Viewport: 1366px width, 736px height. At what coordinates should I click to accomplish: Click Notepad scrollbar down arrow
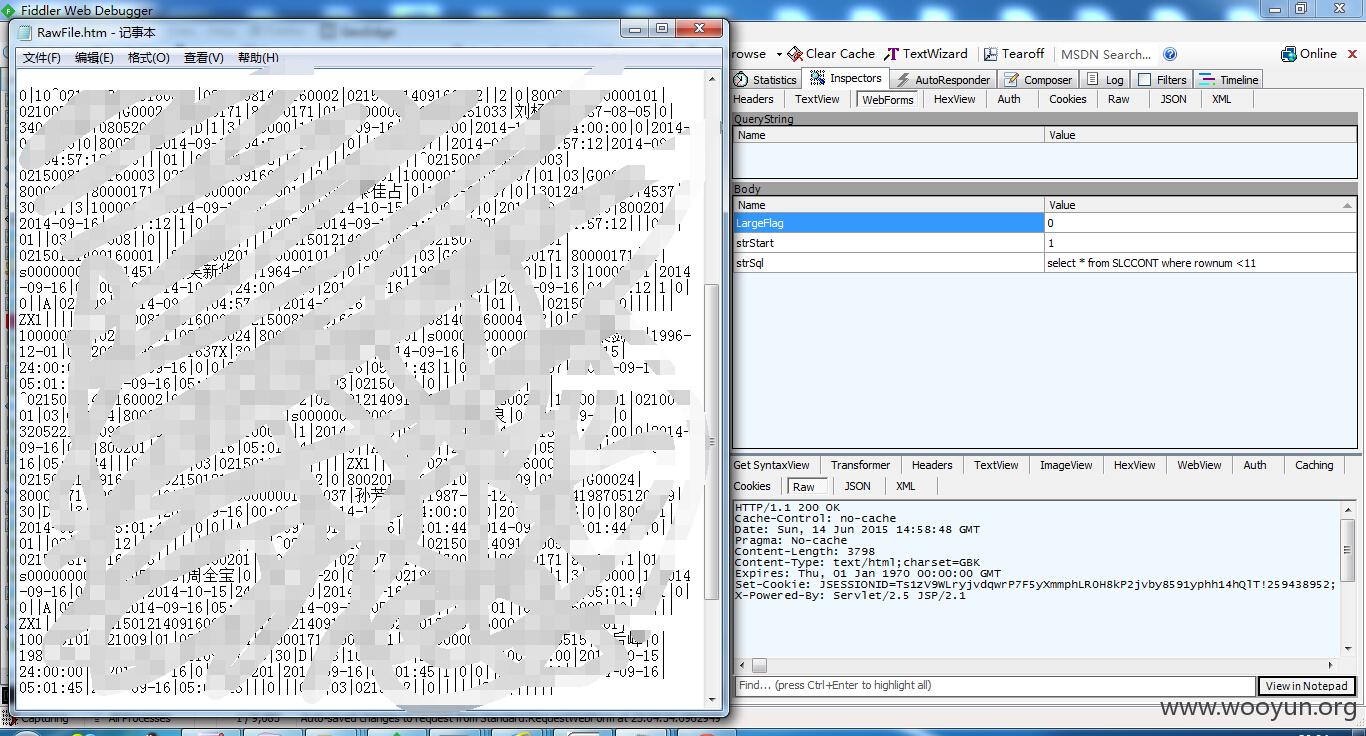712,700
